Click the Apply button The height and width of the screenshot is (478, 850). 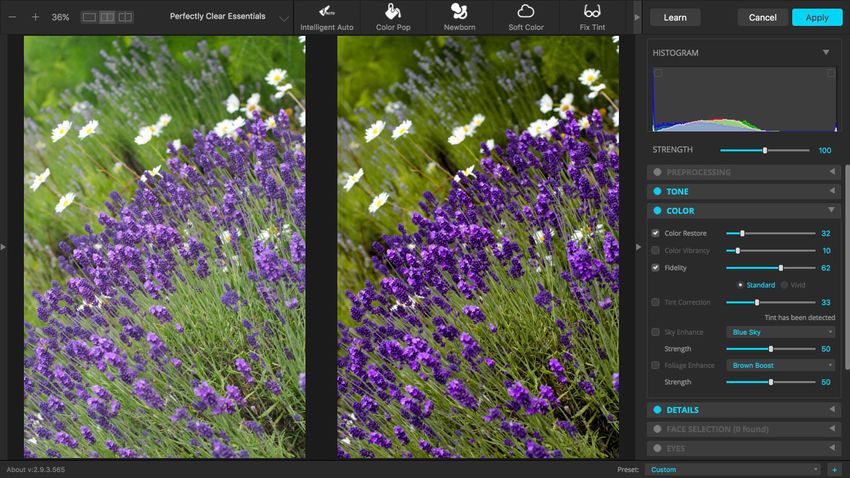click(x=817, y=17)
